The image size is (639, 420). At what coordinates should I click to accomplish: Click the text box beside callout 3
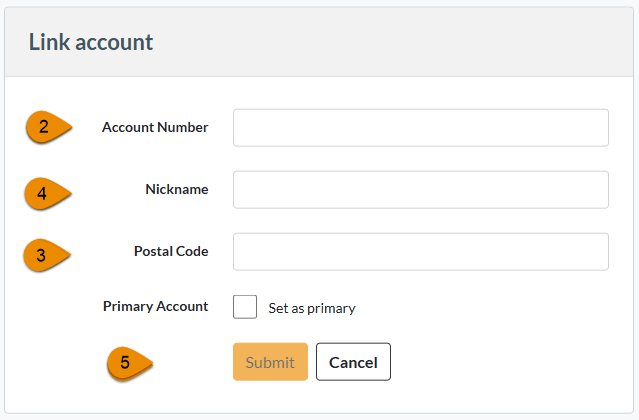point(420,252)
